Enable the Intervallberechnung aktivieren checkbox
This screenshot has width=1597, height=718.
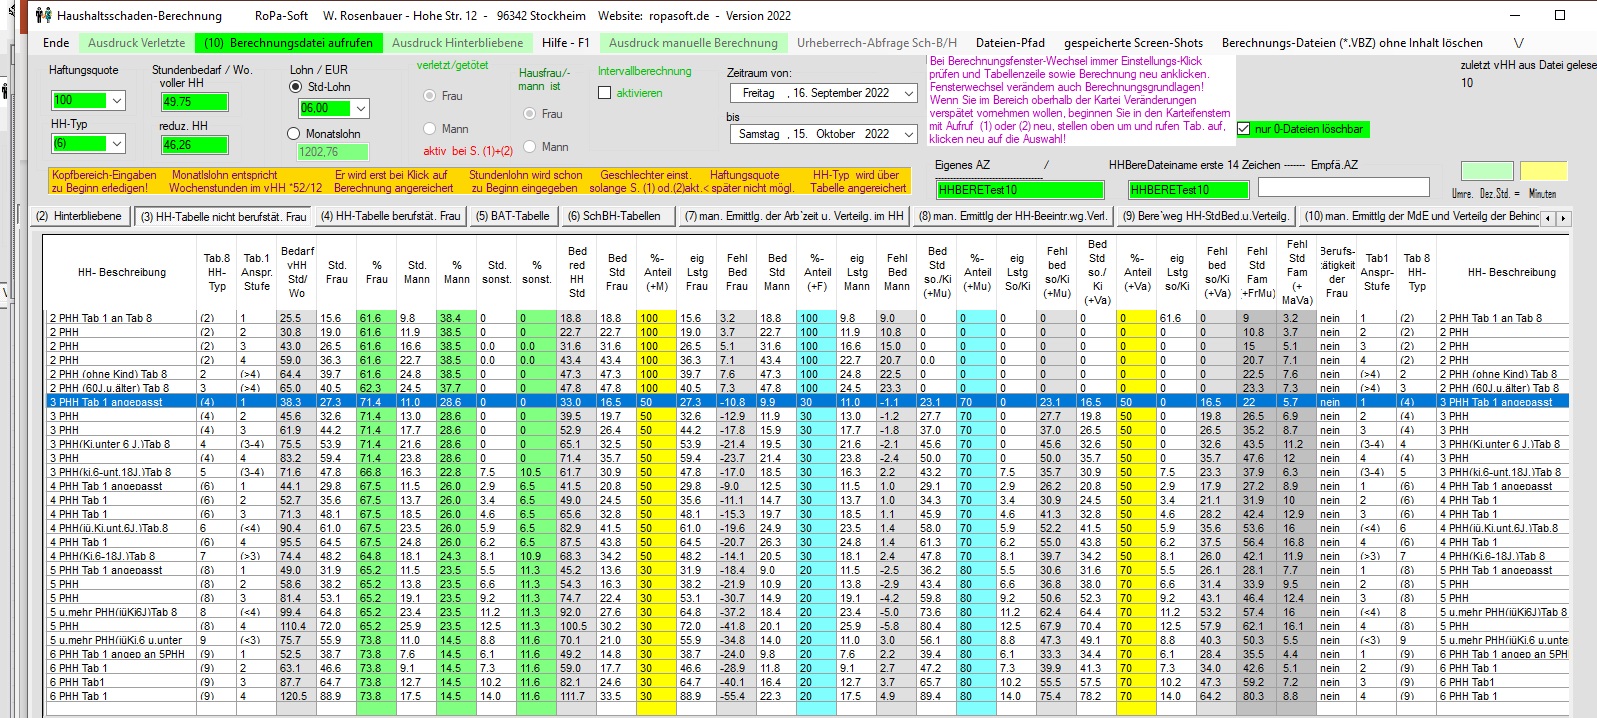[604, 93]
